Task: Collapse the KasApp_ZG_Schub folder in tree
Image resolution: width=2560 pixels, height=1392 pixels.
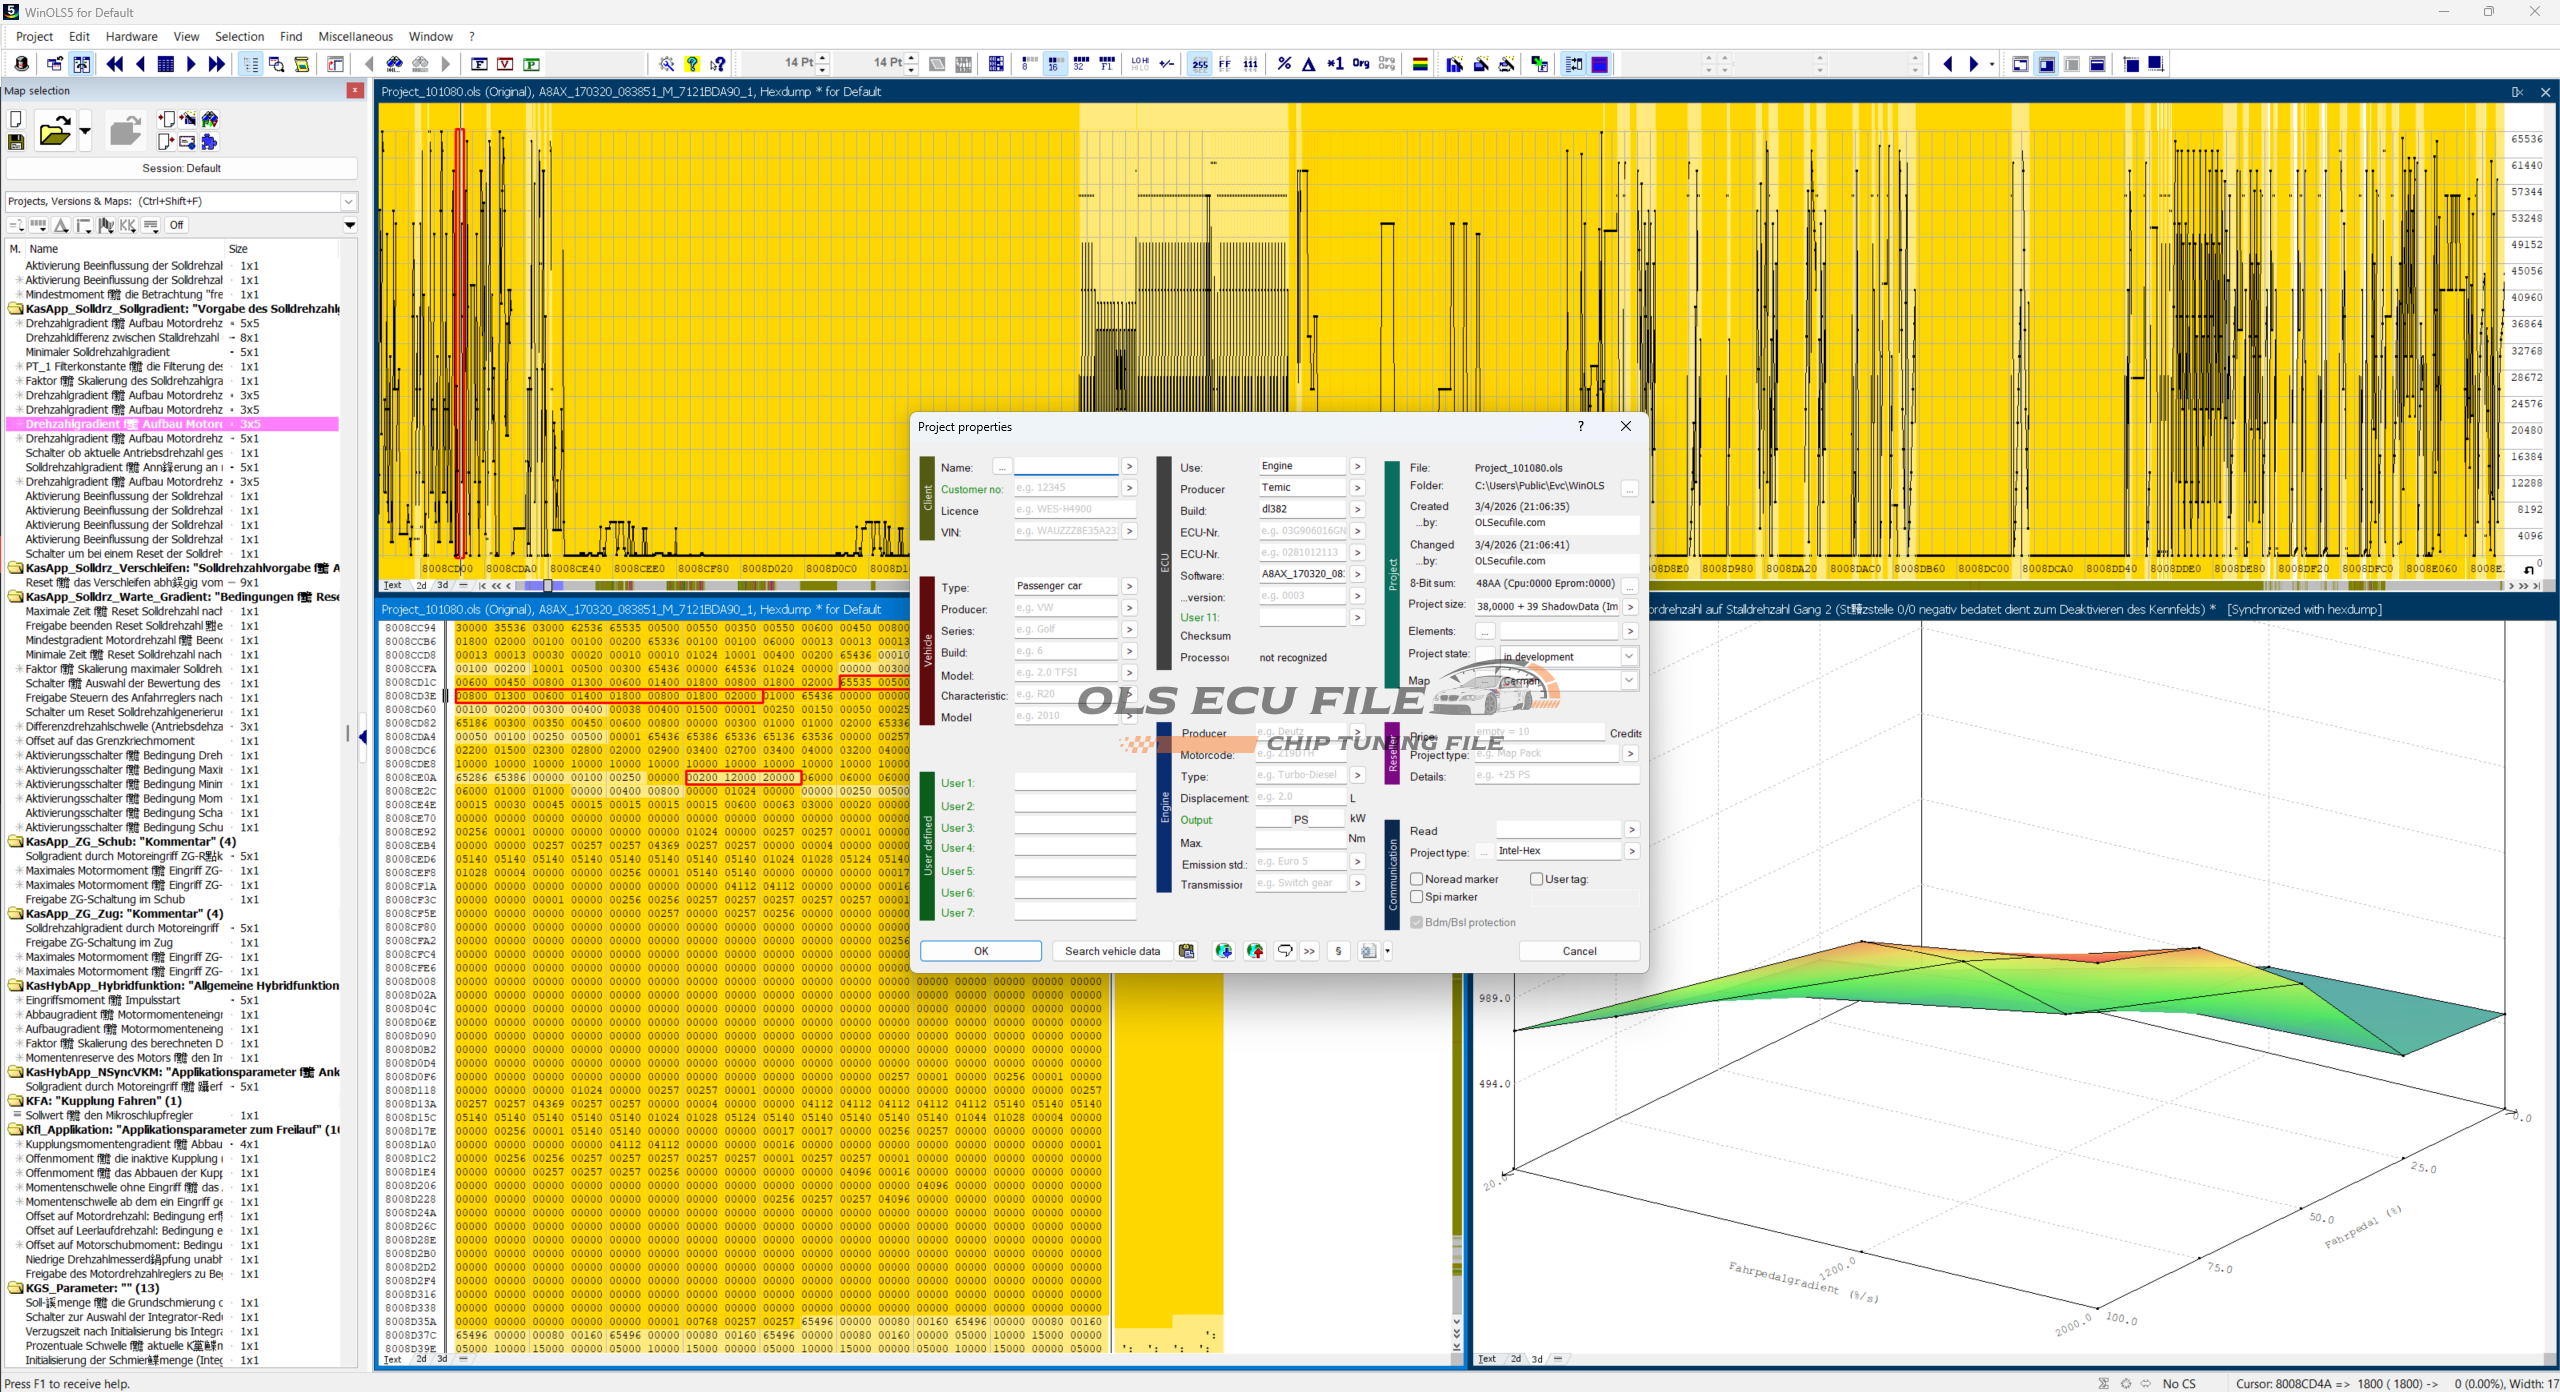Action: click(x=16, y=842)
